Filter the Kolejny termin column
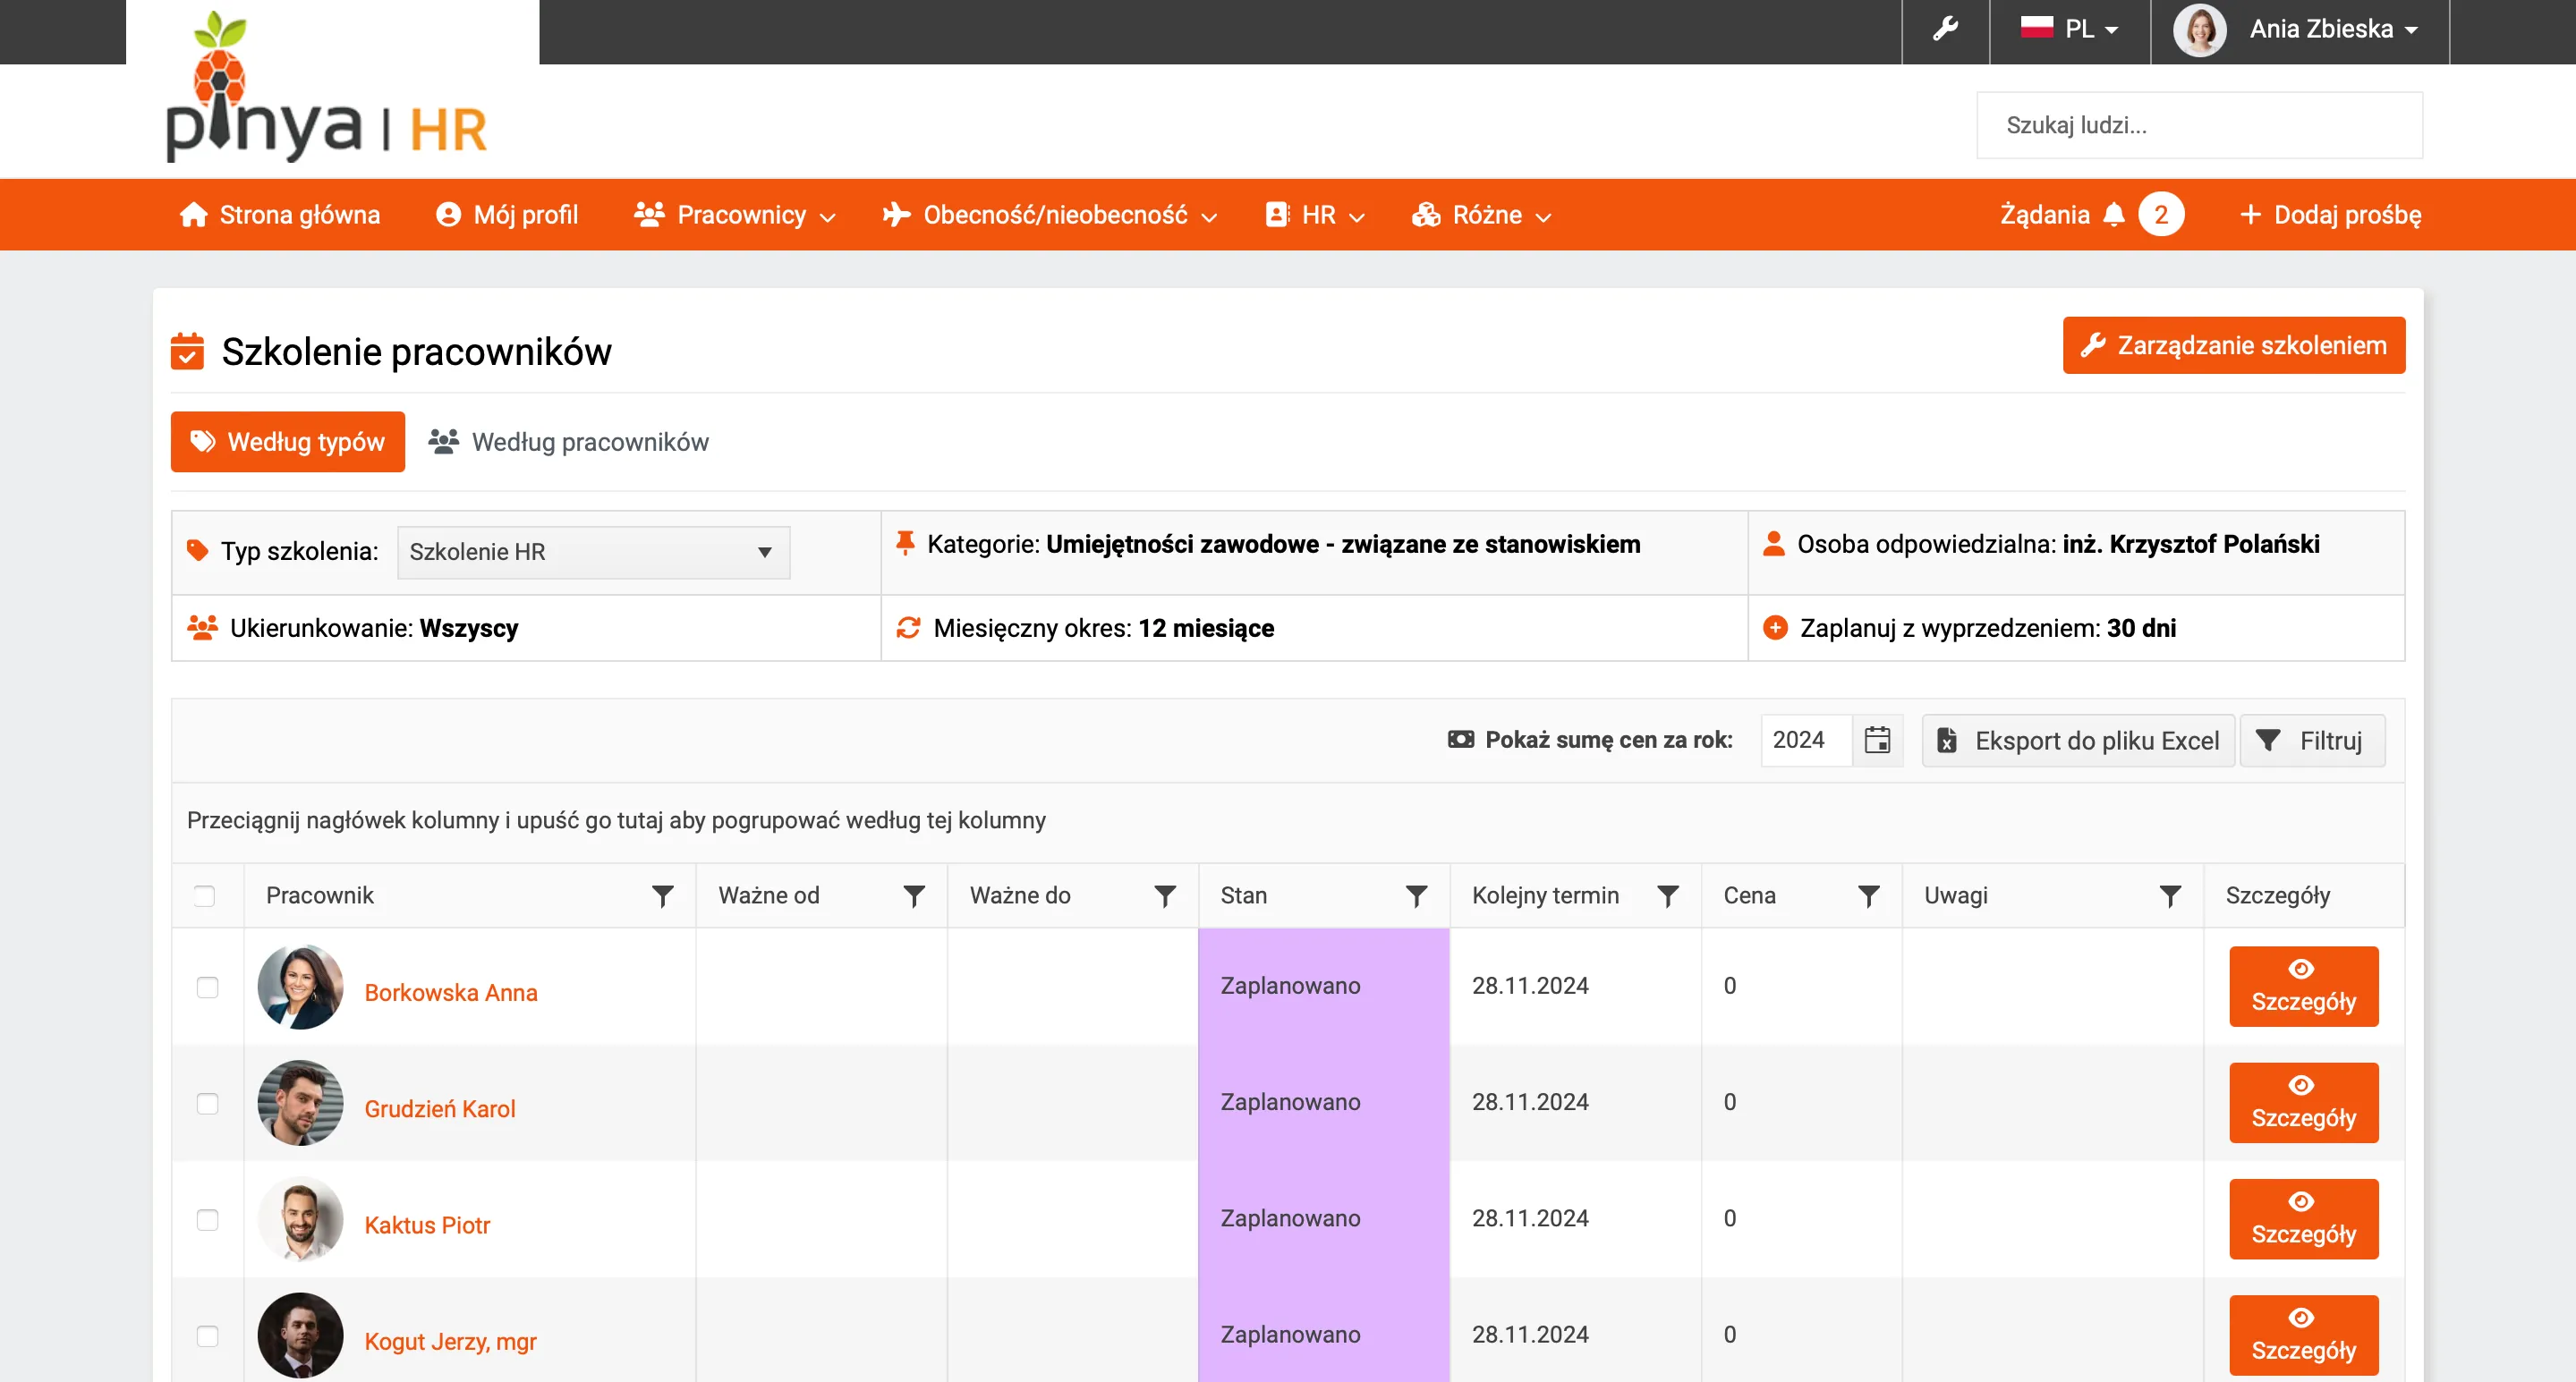This screenshot has width=2576, height=1382. (x=1667, y=896)
